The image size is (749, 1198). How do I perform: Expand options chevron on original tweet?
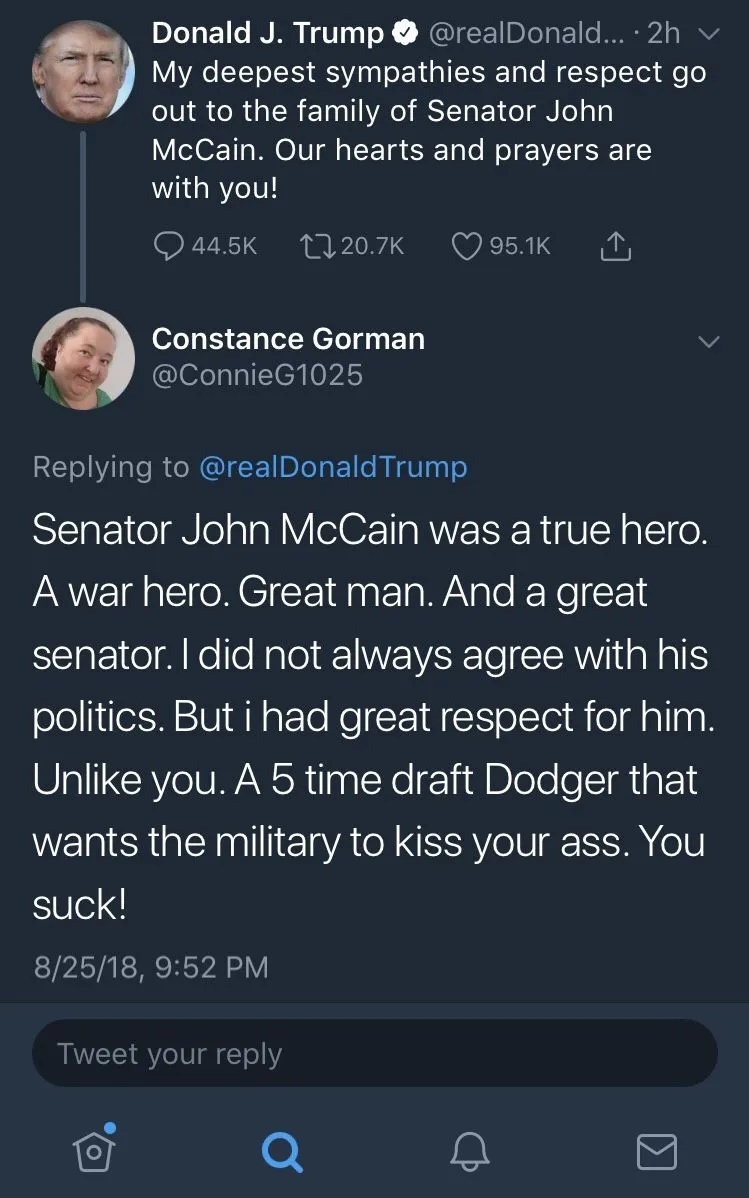coord(708,35)
